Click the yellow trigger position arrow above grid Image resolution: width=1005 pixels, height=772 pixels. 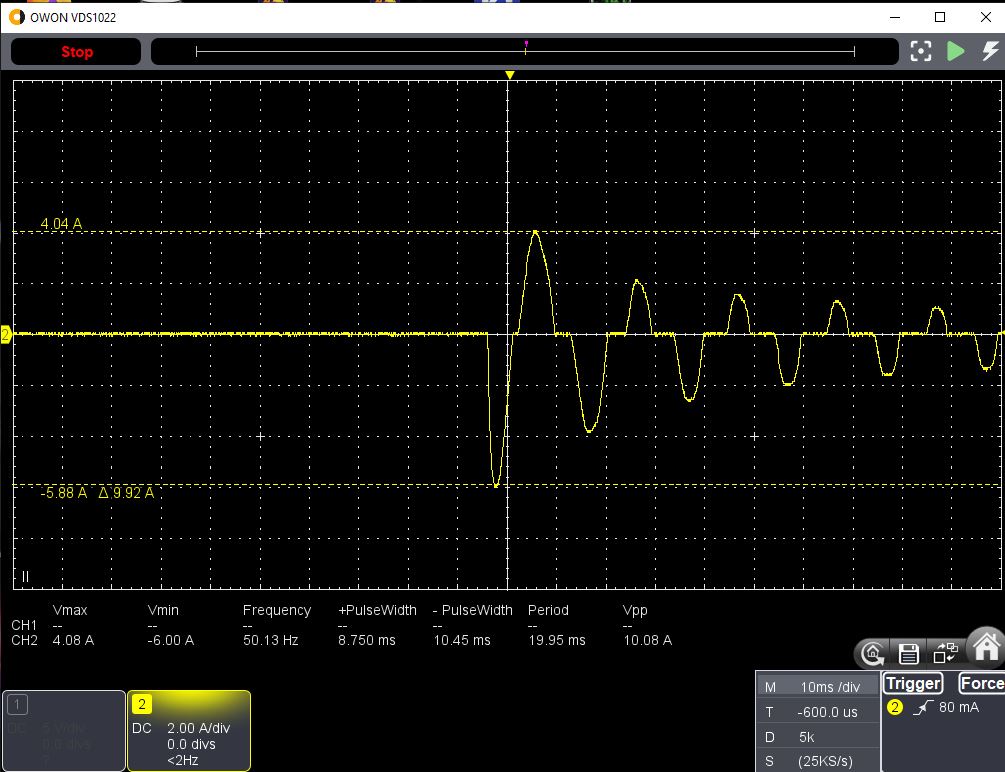(510, 75)
